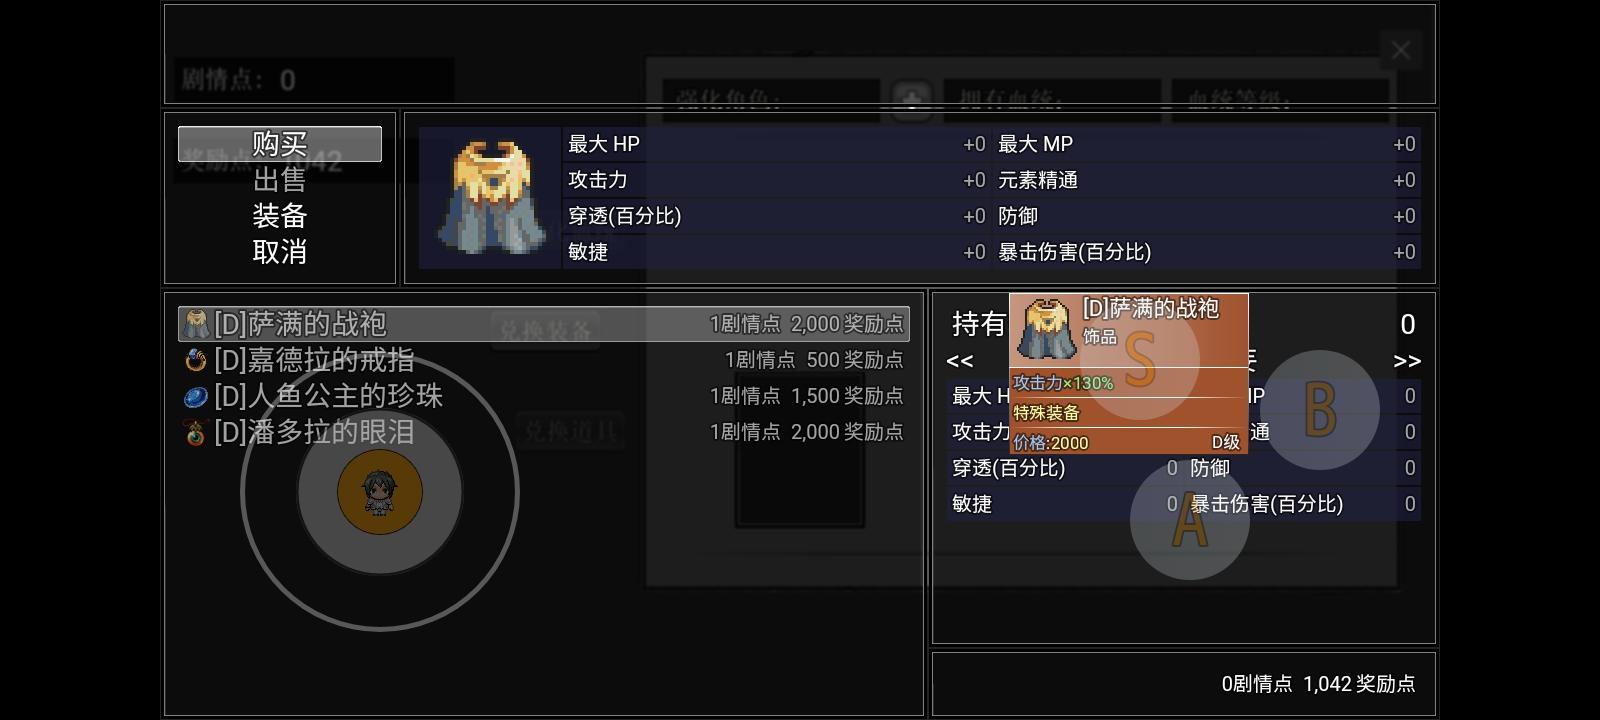
Task: Tap the virtual S button
Action: point(1140,360)
